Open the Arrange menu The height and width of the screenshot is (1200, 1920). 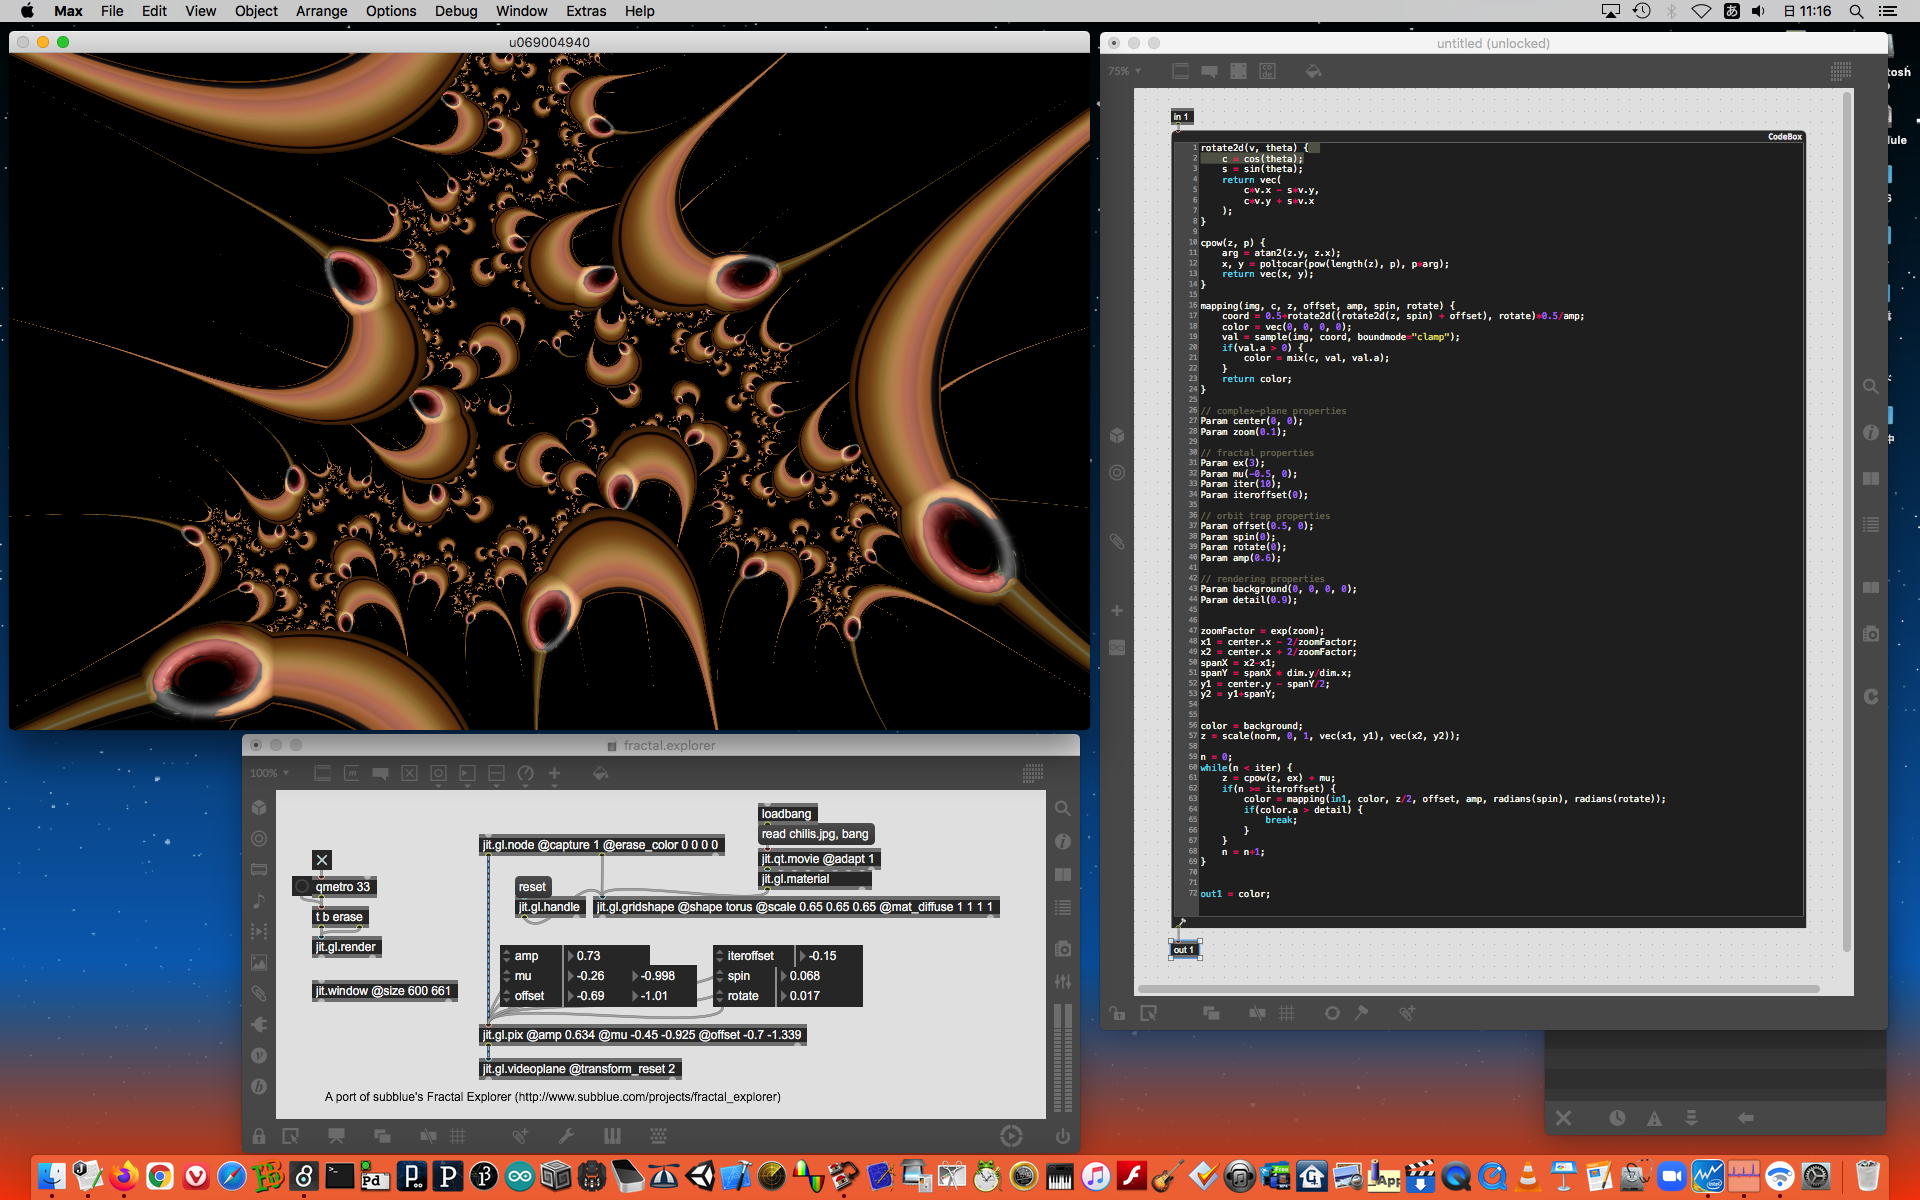click(321, 11)
